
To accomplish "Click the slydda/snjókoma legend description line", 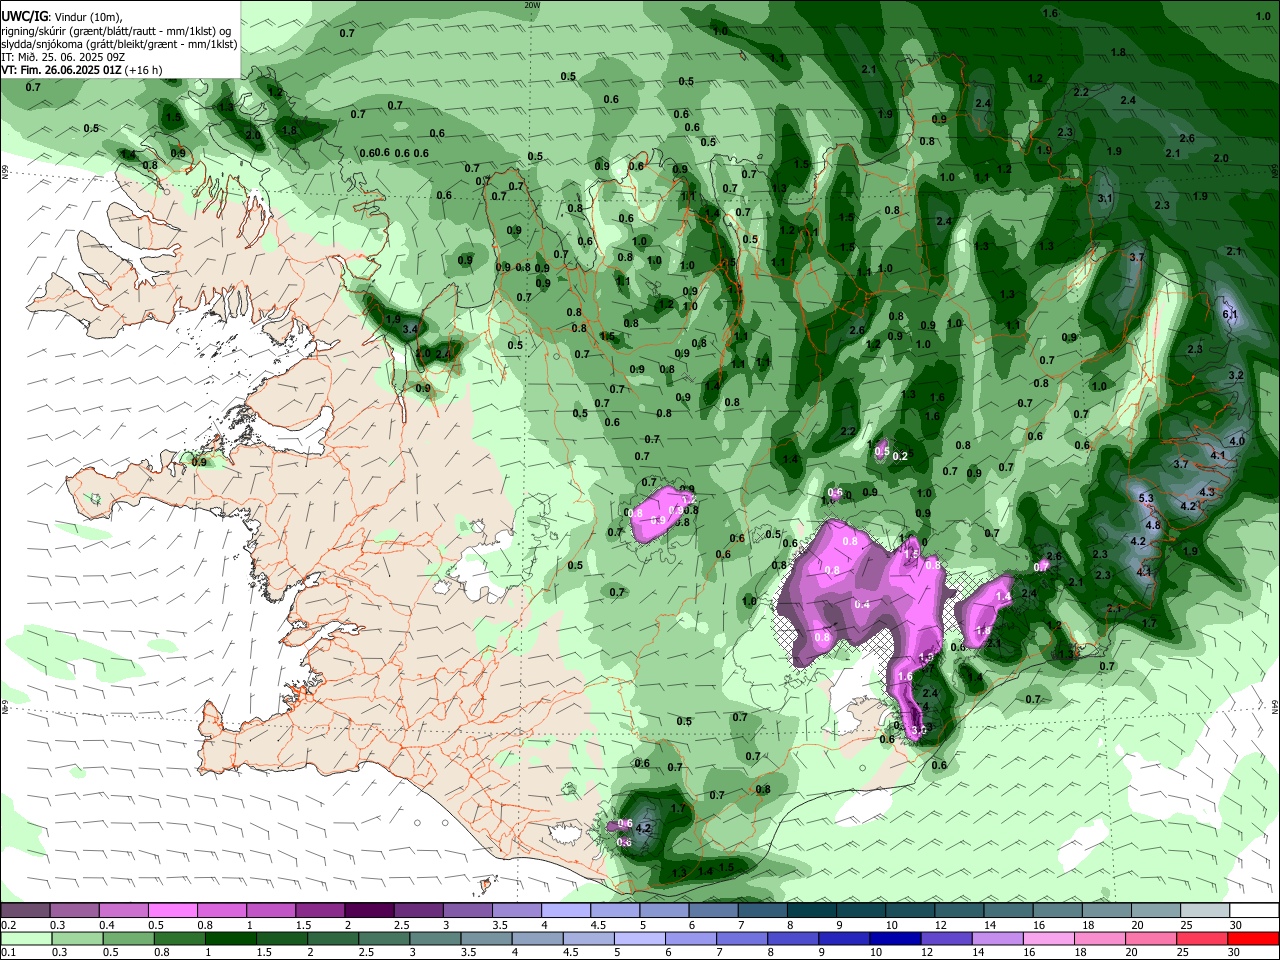I will 119,44.
